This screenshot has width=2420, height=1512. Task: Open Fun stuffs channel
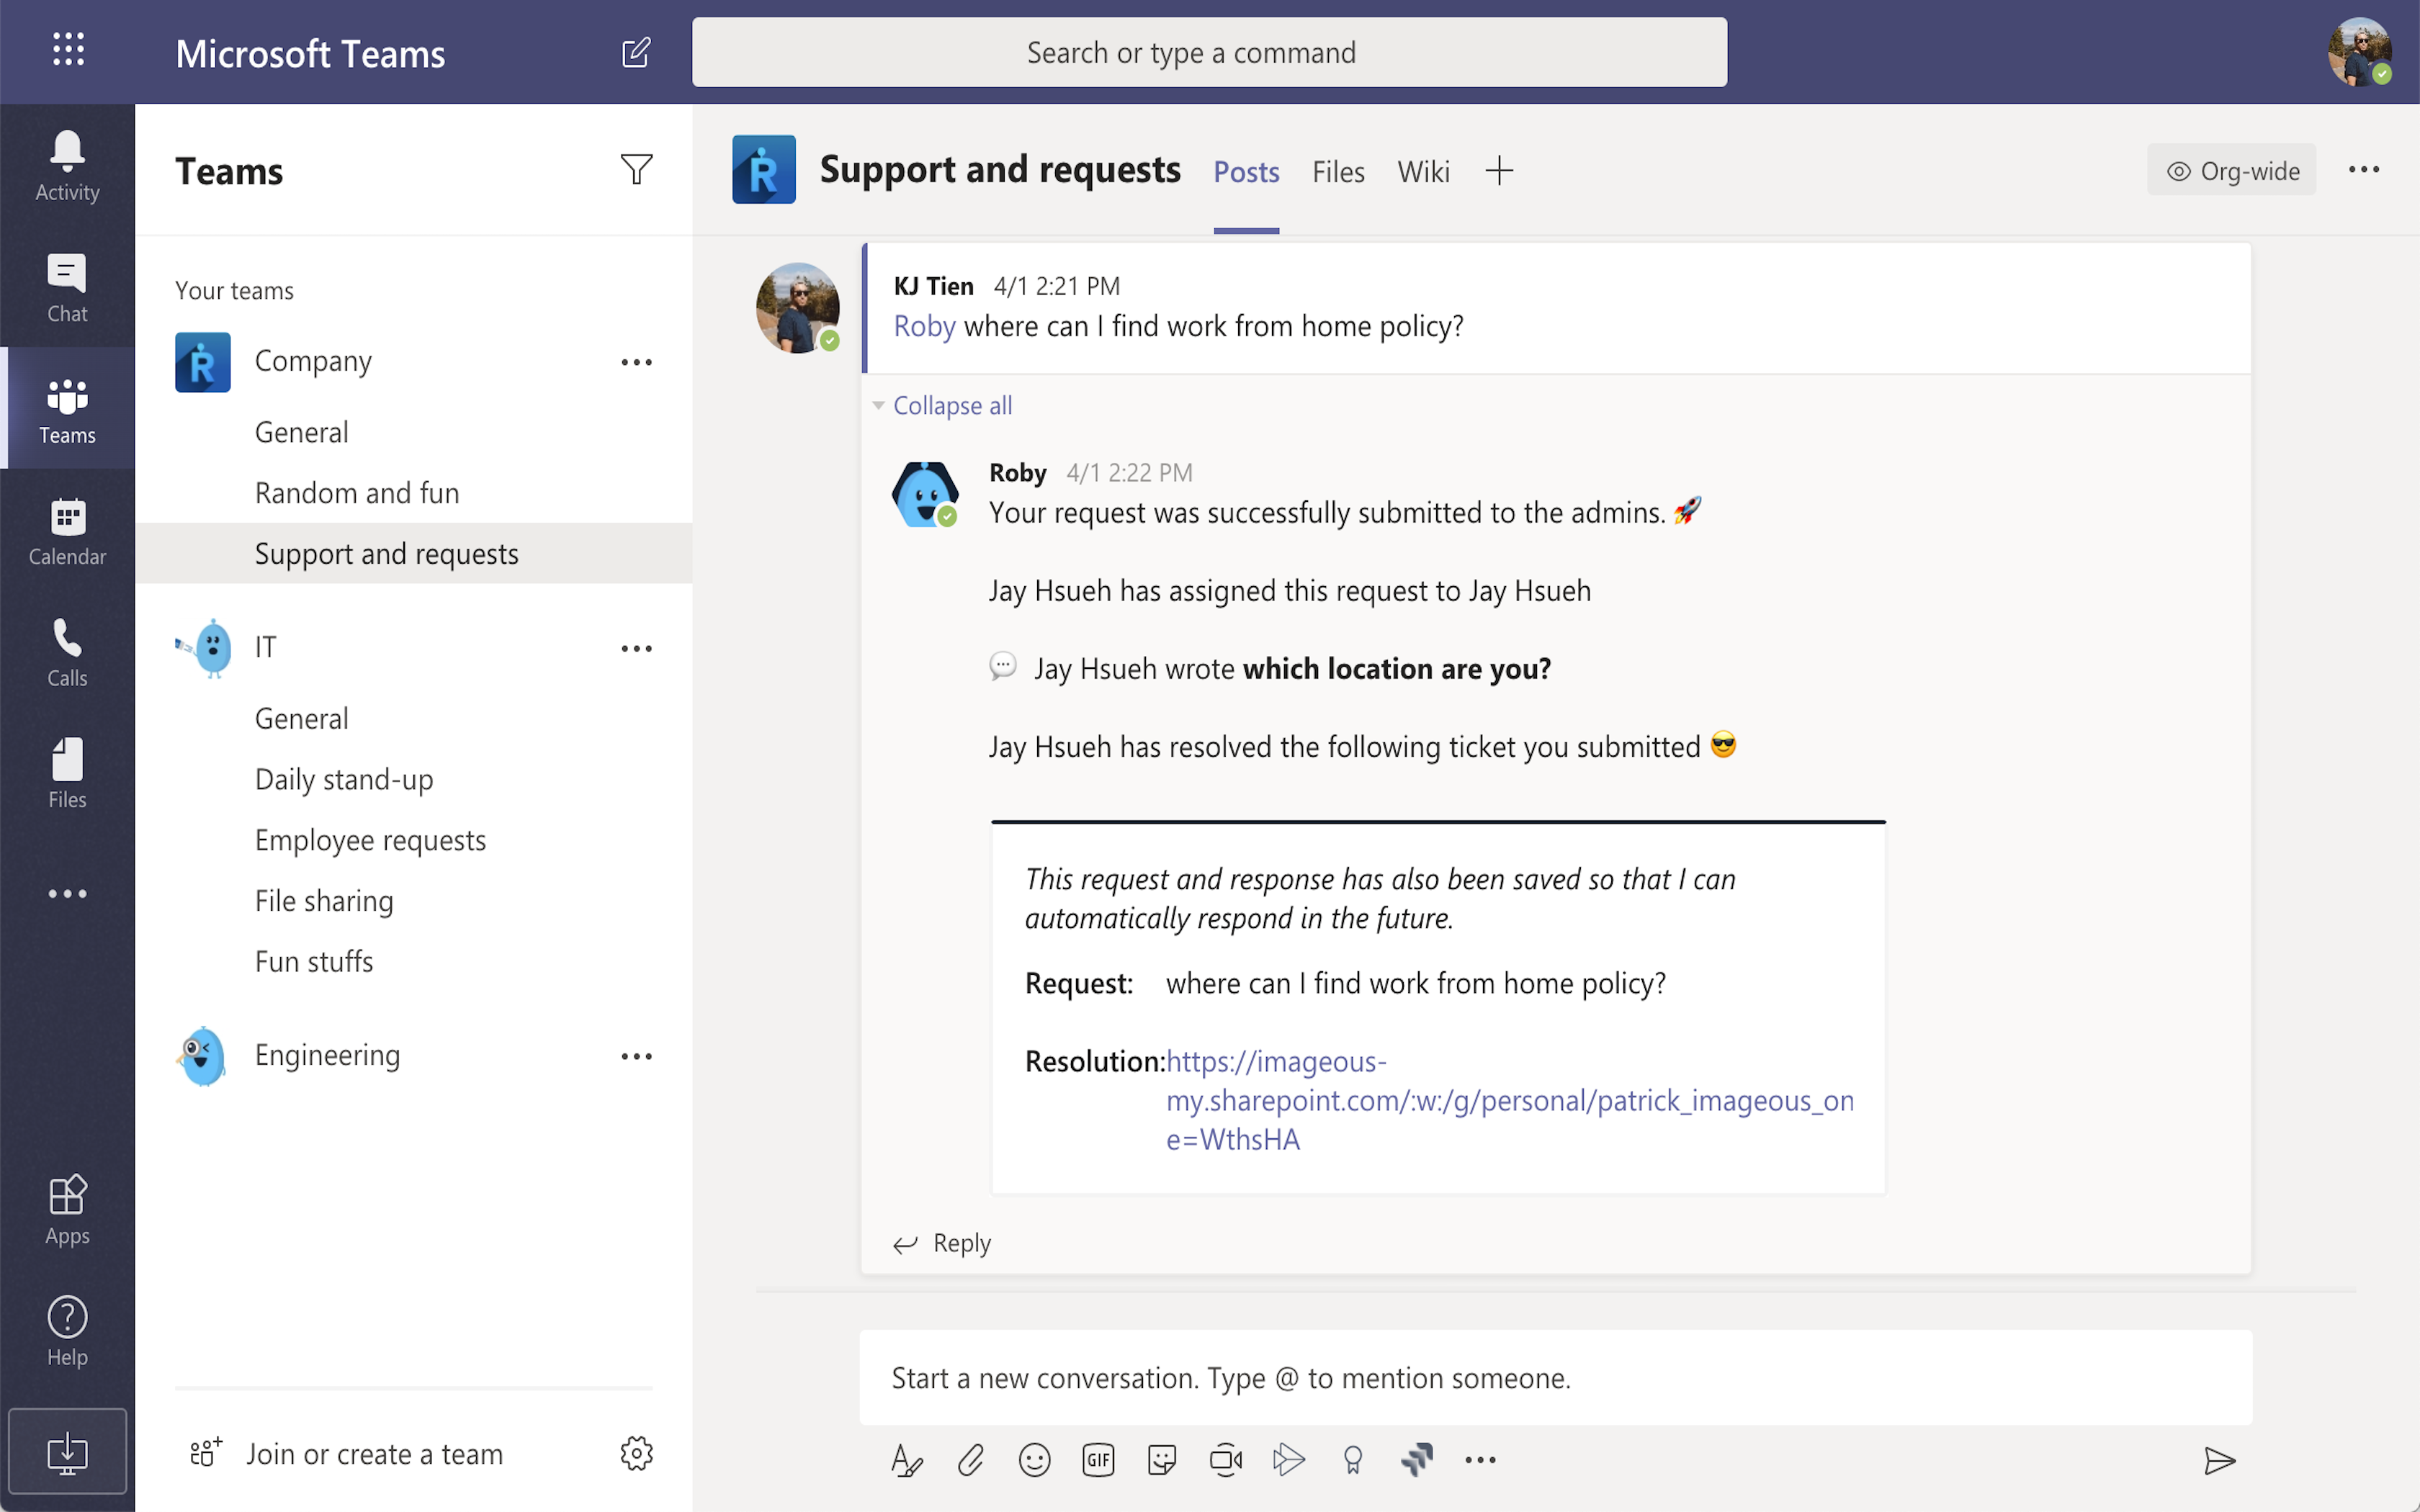pyautogui.click(x=413, y=961)
